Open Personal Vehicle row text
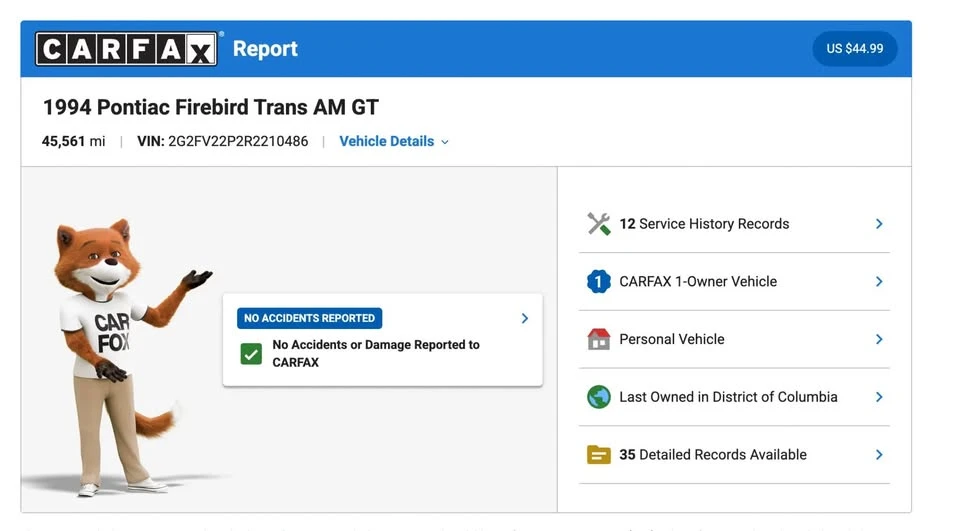The height and width of the screenshot is (531, 960). click(x=672, y=339)
